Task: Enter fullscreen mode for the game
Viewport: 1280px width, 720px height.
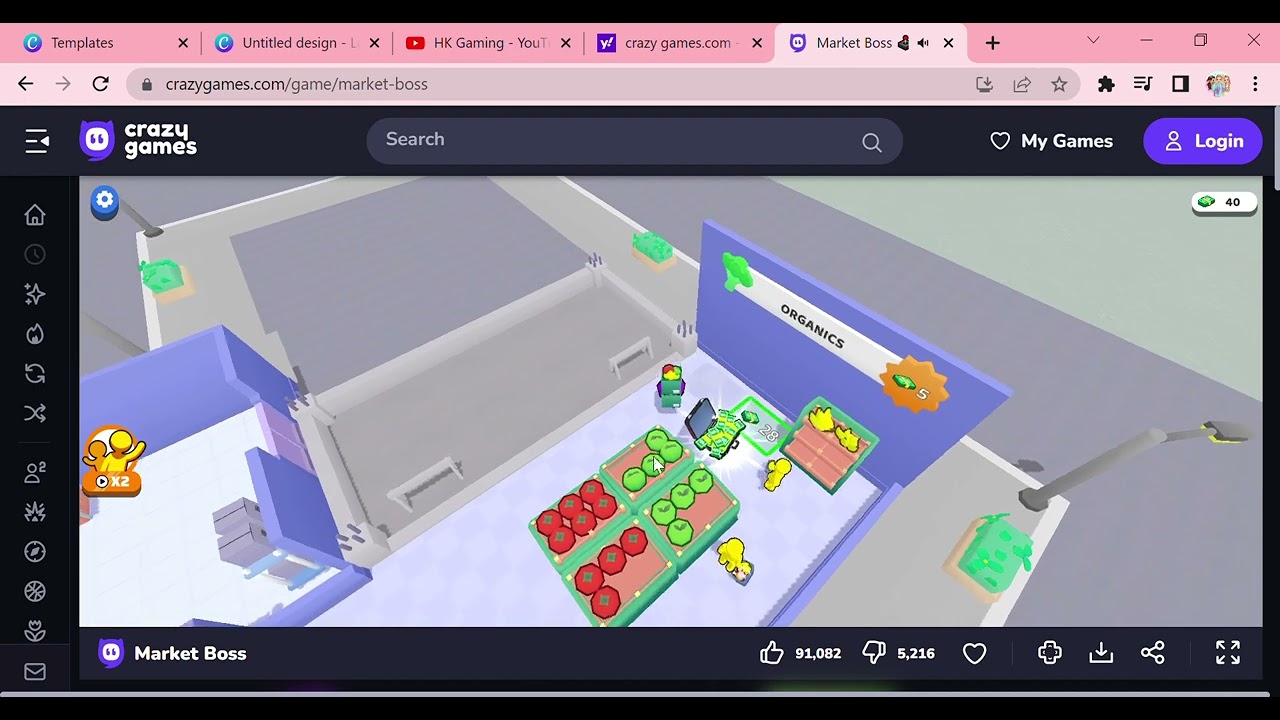Action: tap(1227, 652)
